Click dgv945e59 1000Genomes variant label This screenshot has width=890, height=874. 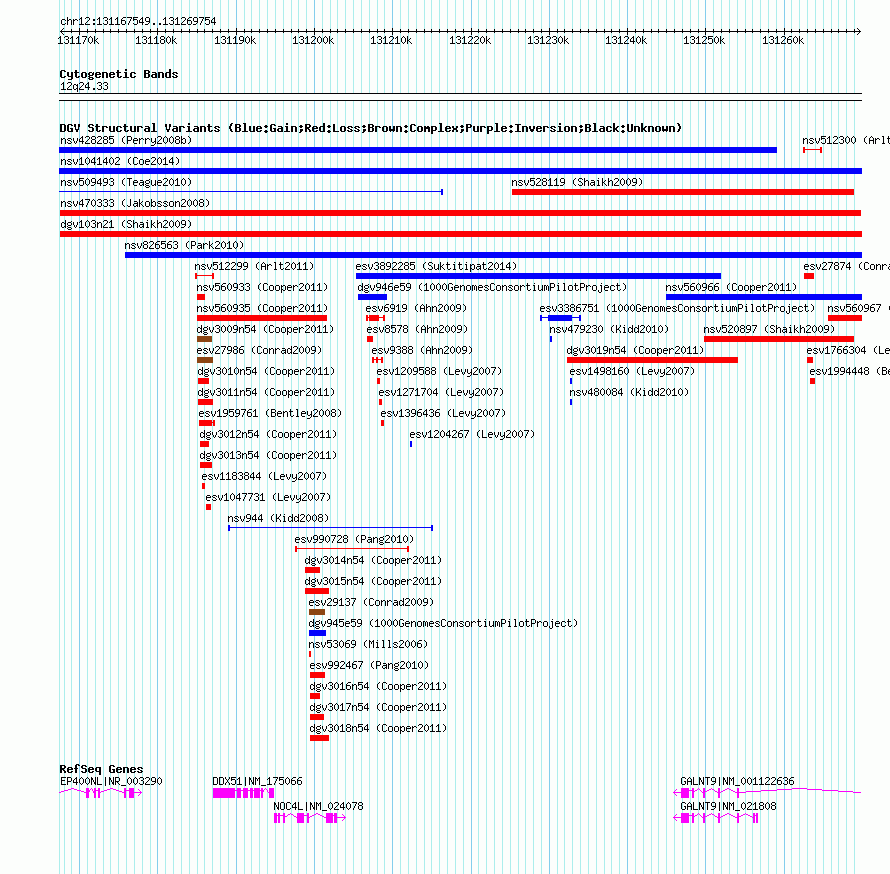[443, 623]
